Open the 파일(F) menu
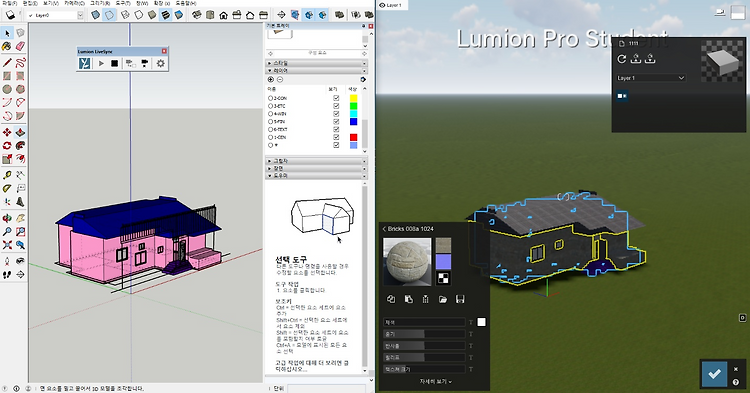Image resolution: width=750 pixels, height=393 pixels. coord(10,3)
